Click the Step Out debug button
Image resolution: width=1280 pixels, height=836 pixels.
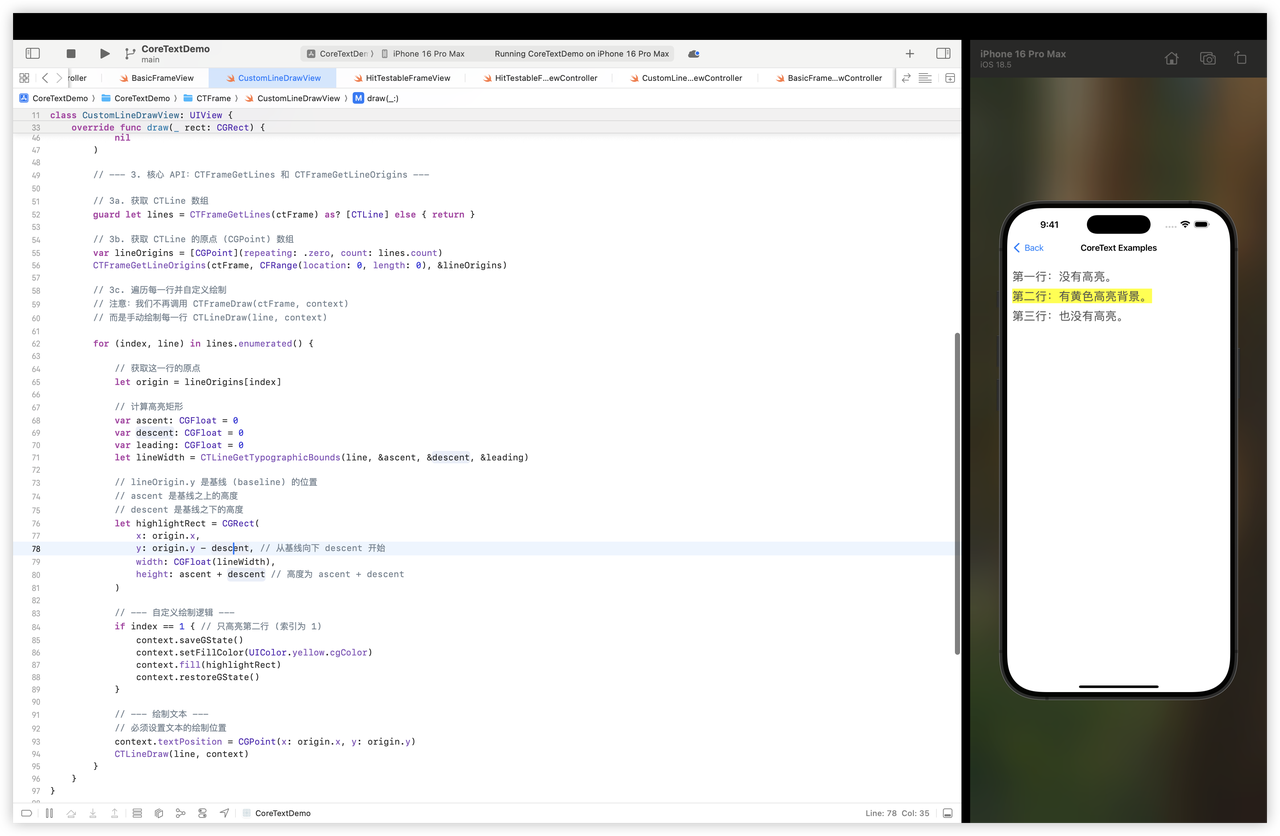click(x=115, y=813)
